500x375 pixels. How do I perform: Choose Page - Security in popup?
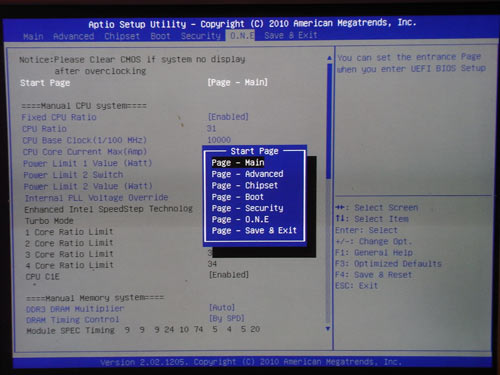pos(247,208)
